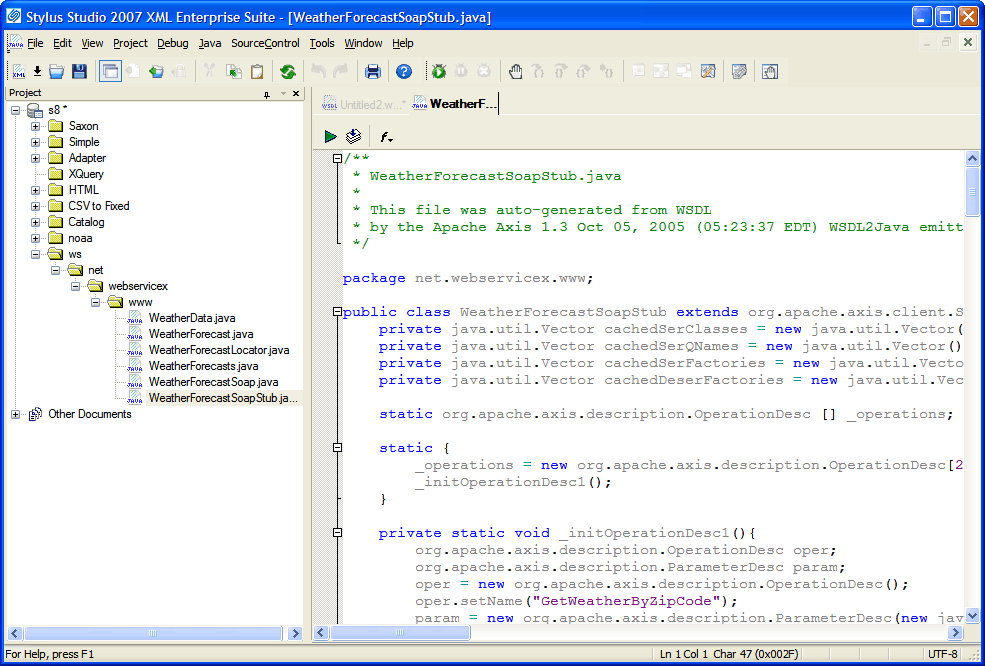The image size is (985, 666).
Task: Click the Pause debugging bug icon
Action: (x=461, y=72)
